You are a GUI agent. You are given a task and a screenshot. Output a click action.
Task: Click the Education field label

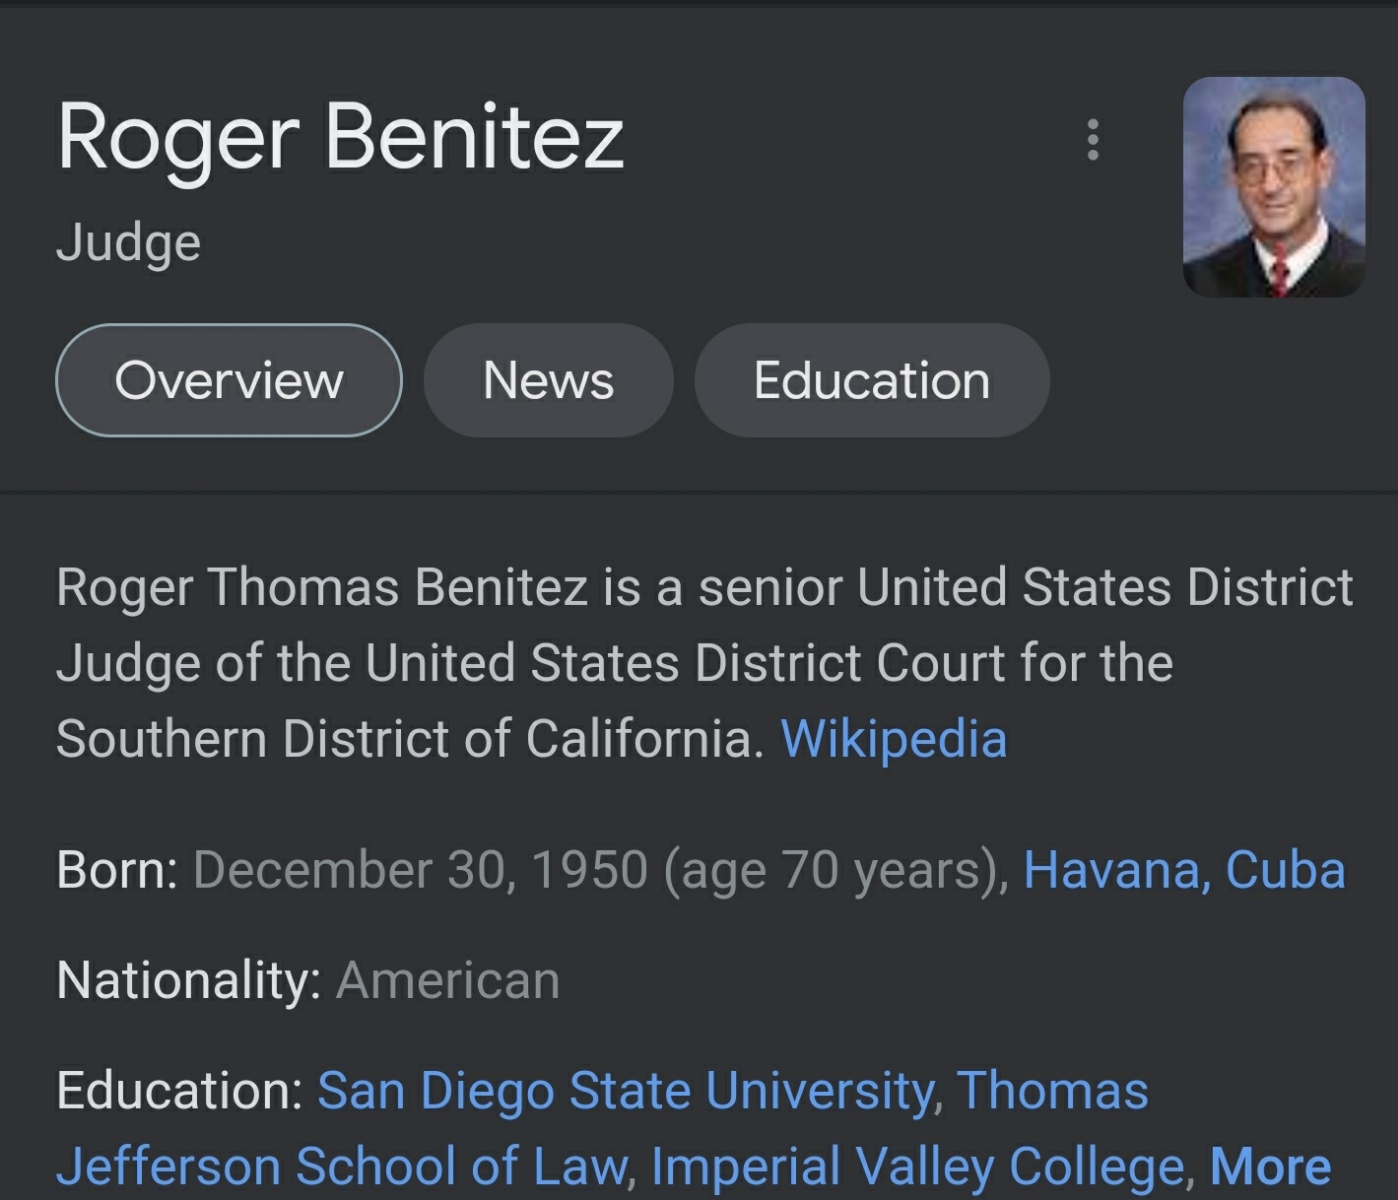pyautogui.click(x=180, y=1090)
